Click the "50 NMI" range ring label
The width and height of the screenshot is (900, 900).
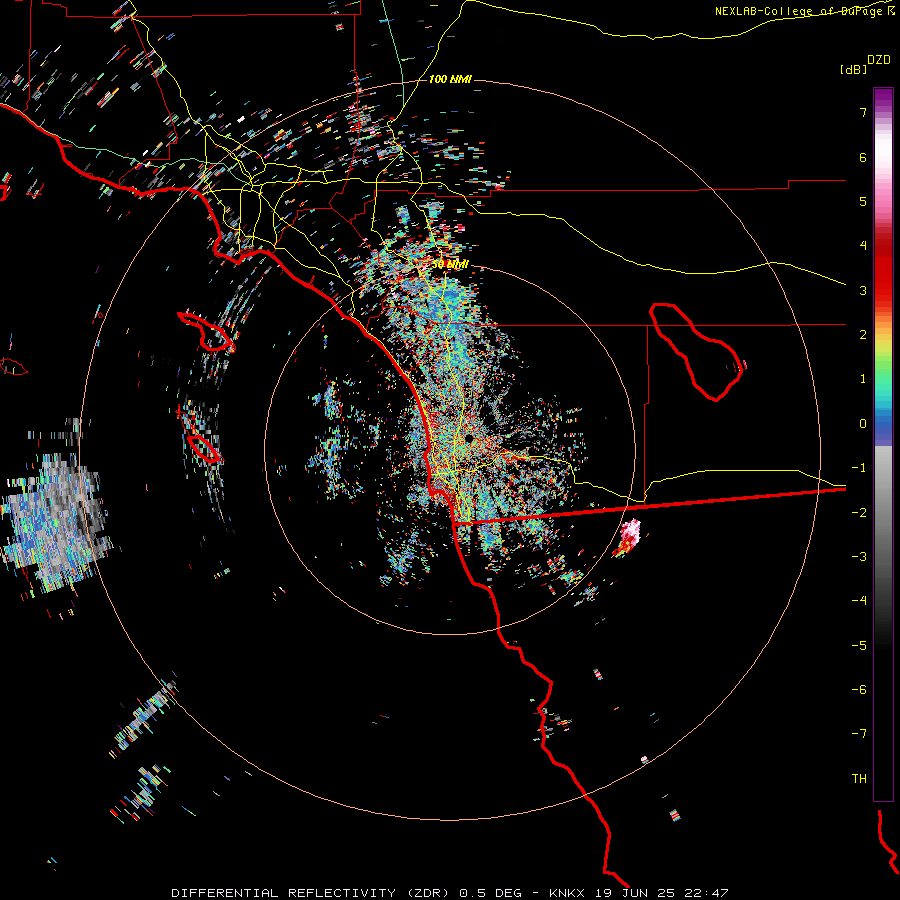click(450, 265)
